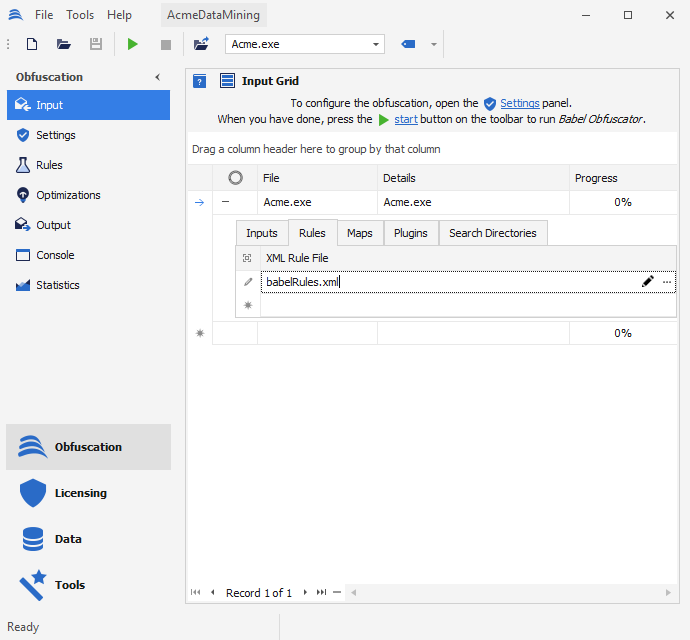The image size is (690, 640).
Task: Click the blue tag icon in toolbar
Action: click(x=408, y=44)
